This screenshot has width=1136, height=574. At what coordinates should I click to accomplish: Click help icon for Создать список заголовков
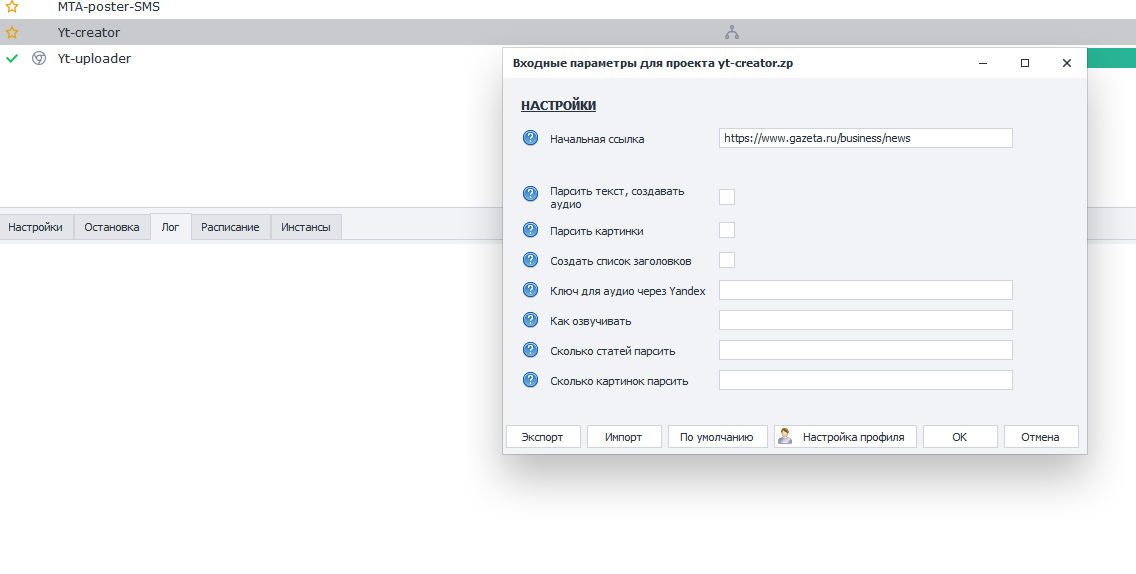coord(530,260)
